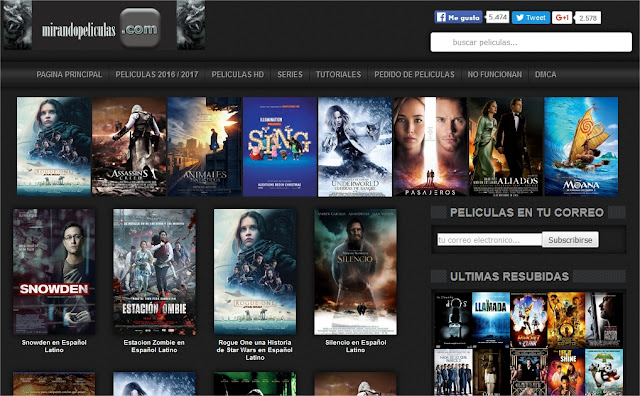Click 'Snowden en Español Latino' title link
Screen dimensions: 640x396
pyautogui.click(x=54, y=346)
